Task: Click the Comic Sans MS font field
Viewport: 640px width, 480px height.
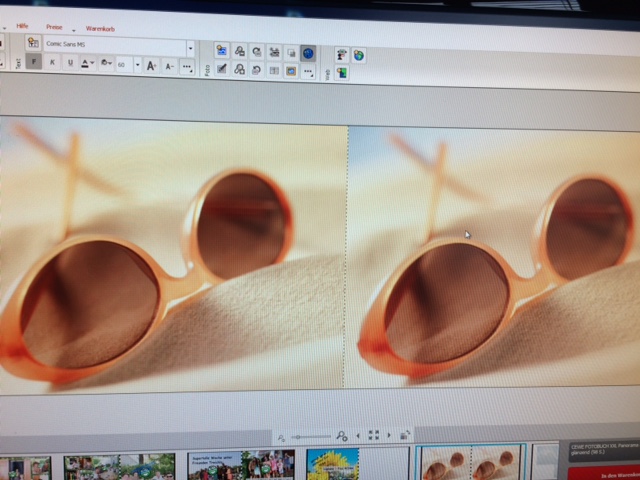Action: 115,46
